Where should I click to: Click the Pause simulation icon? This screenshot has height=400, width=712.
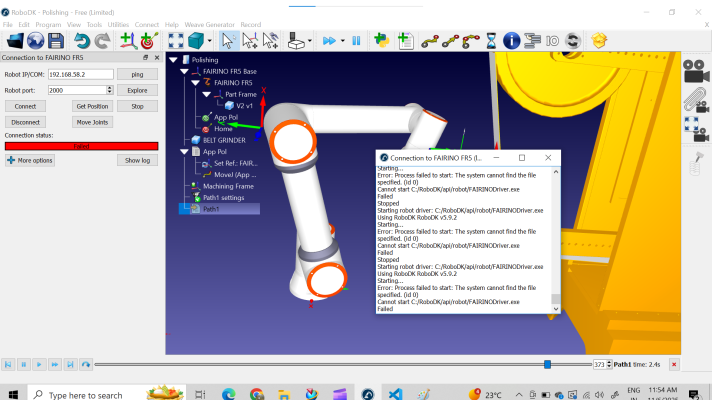(356, 41)
